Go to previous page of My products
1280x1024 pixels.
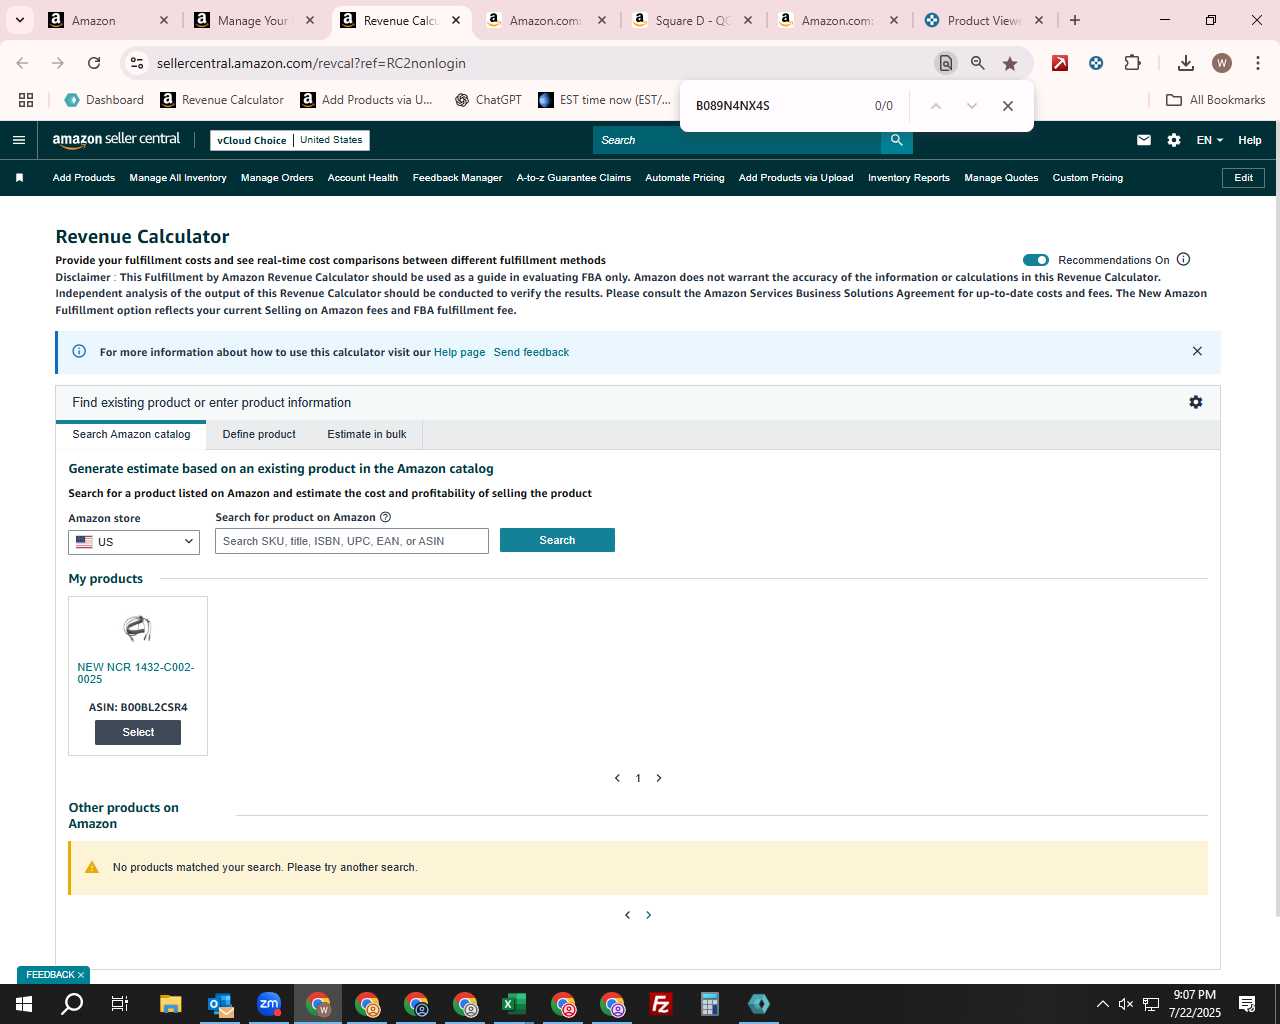coord(617,778)
